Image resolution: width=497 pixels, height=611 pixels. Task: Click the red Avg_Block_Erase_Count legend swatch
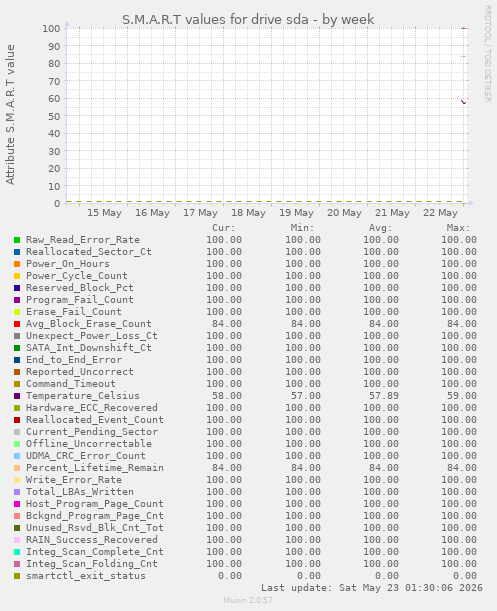[17, 324]
